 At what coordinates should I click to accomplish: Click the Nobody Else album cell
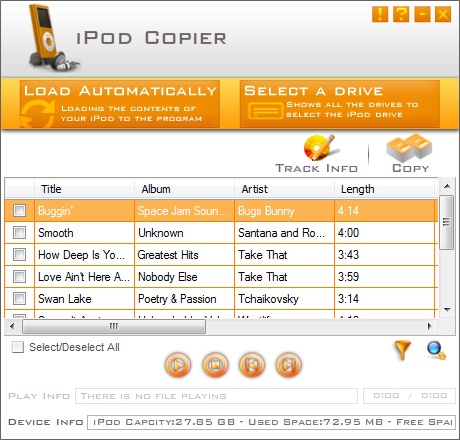click(184, 277)
